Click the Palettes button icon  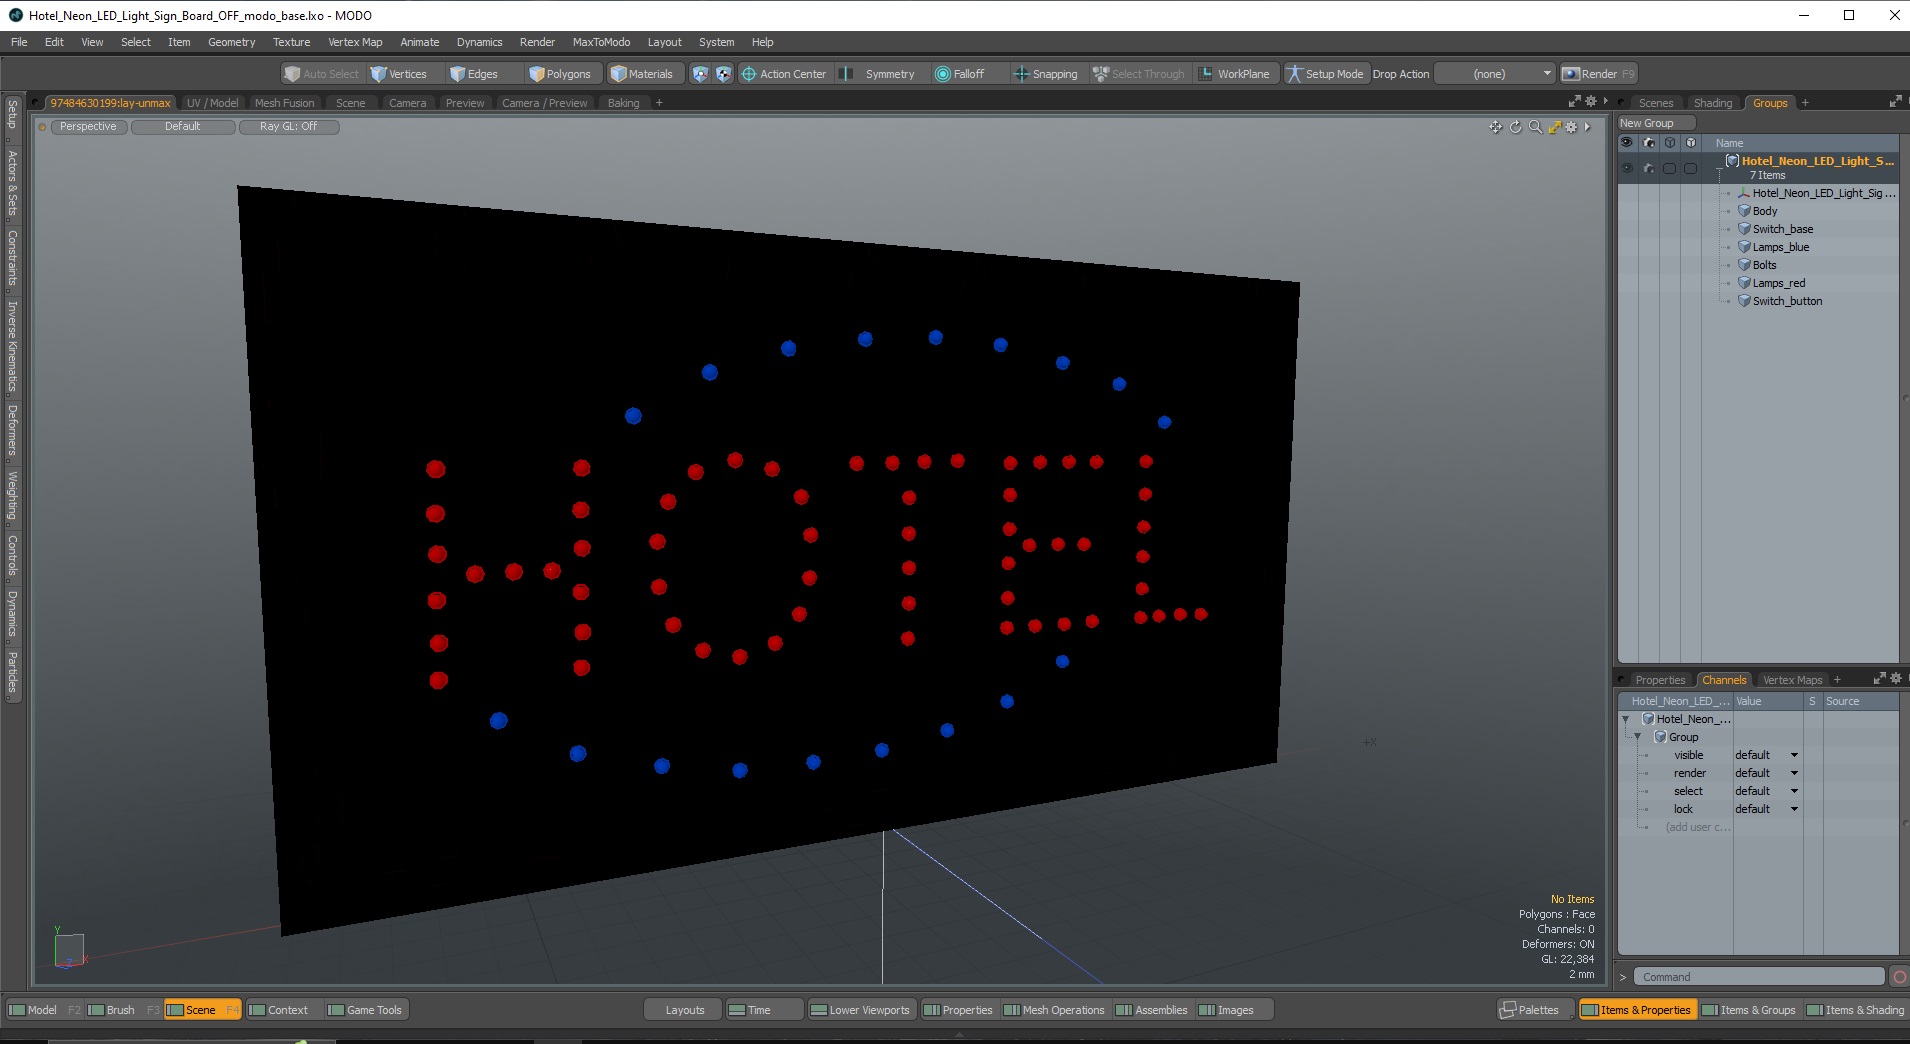(1508, 1010)
